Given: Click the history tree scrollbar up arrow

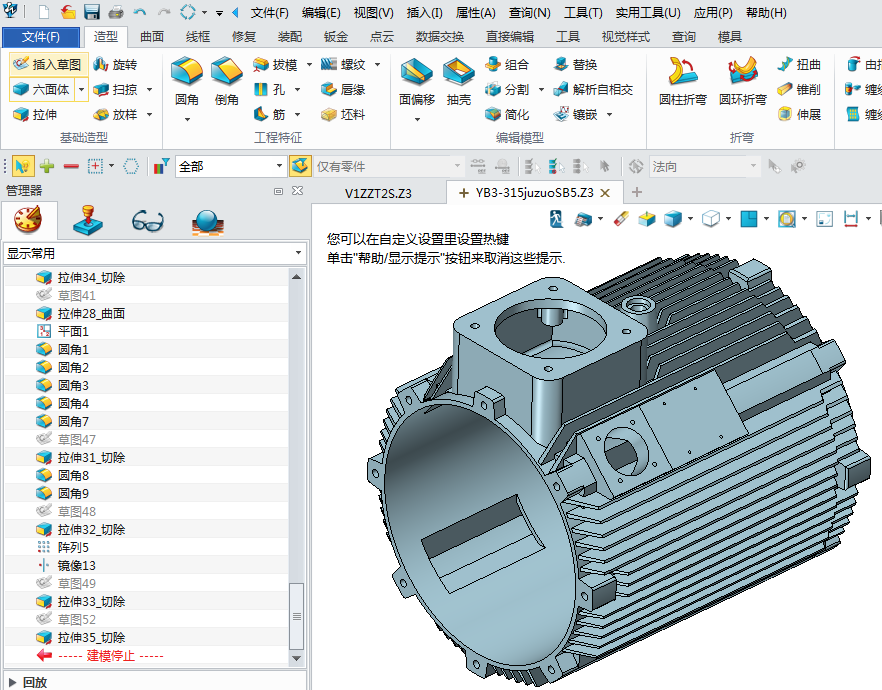Looking at the screenshot, I should [296, 277].
